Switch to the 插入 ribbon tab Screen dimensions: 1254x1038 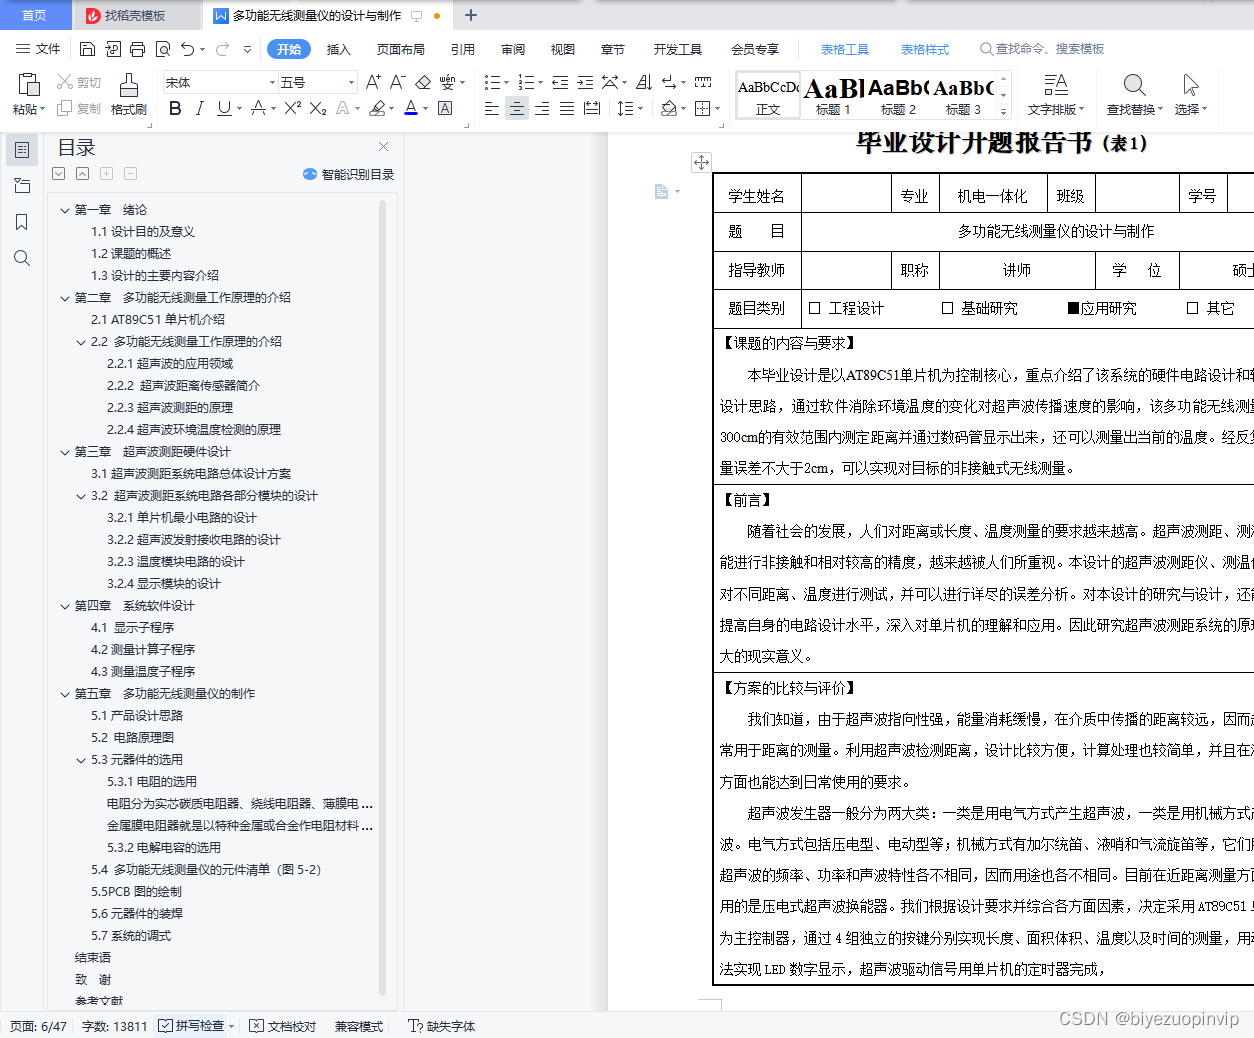(x=338, y=48)
